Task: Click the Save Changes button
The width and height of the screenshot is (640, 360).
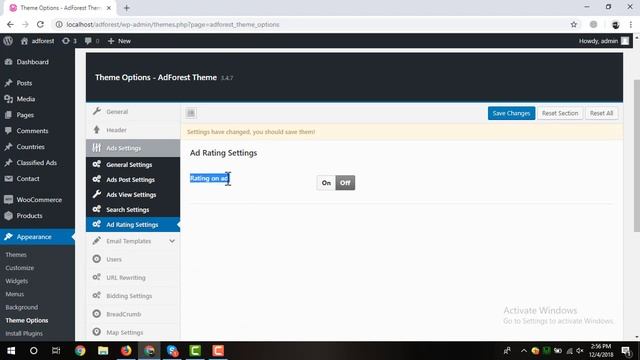Action: (511, 113)
